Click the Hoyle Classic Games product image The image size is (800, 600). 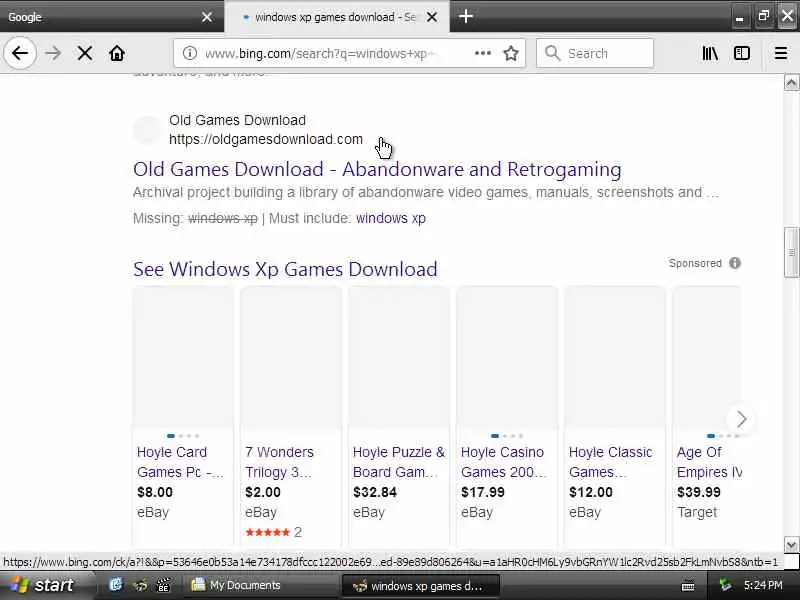[615, 357]
